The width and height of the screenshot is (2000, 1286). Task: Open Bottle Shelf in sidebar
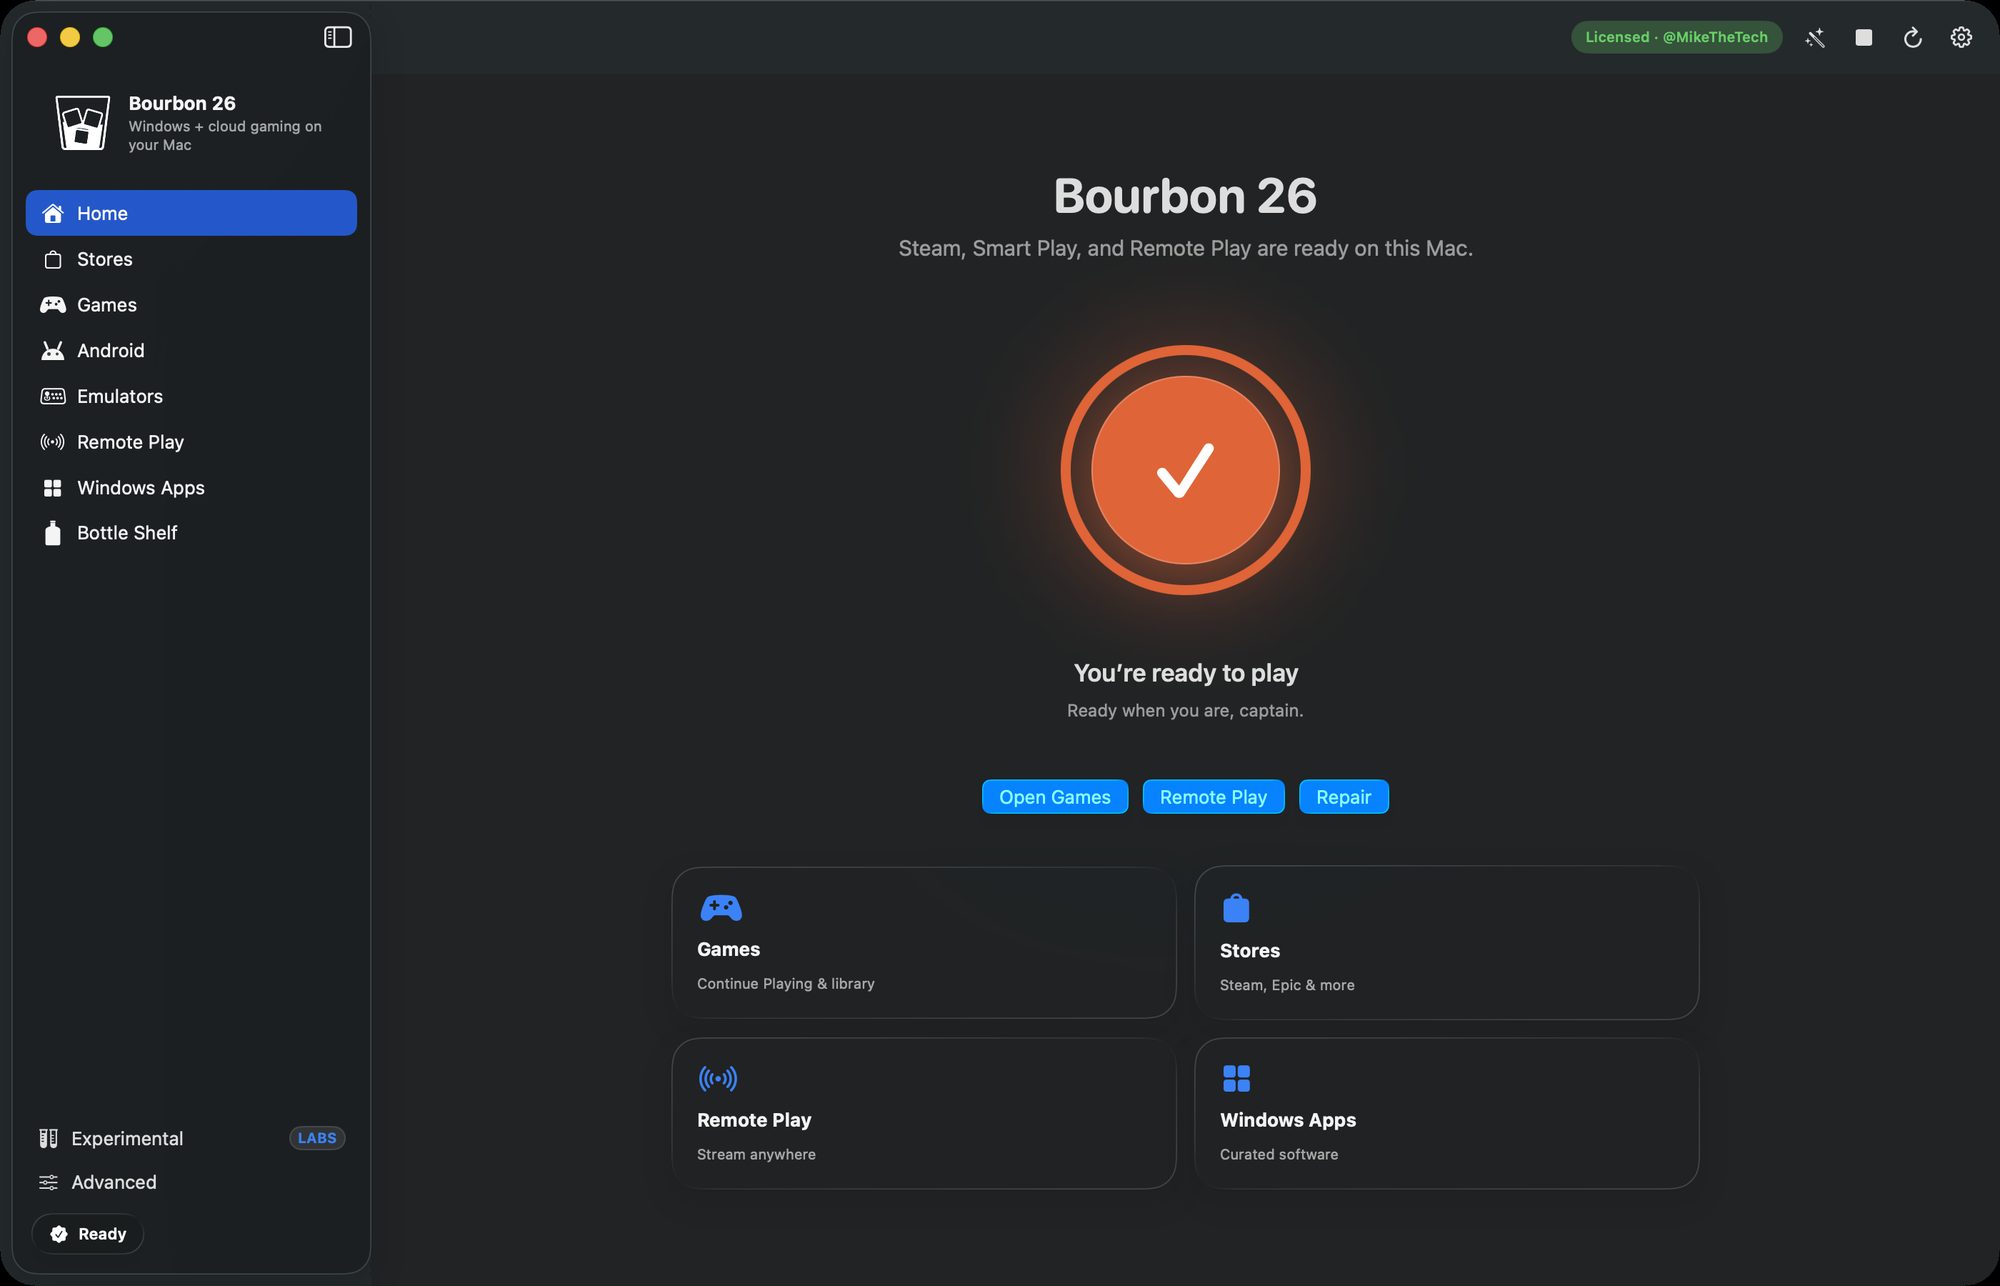(191, 533)
